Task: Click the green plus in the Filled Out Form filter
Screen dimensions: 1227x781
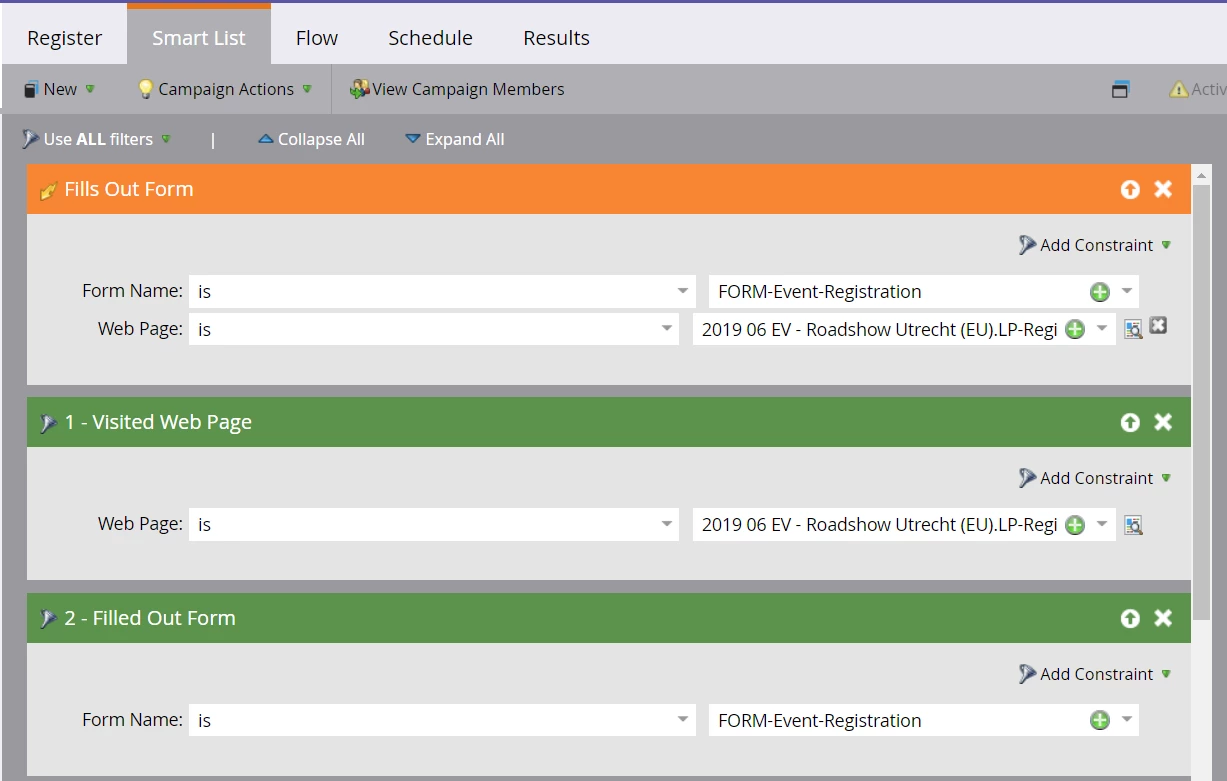Action: [x=1100, y=720]
